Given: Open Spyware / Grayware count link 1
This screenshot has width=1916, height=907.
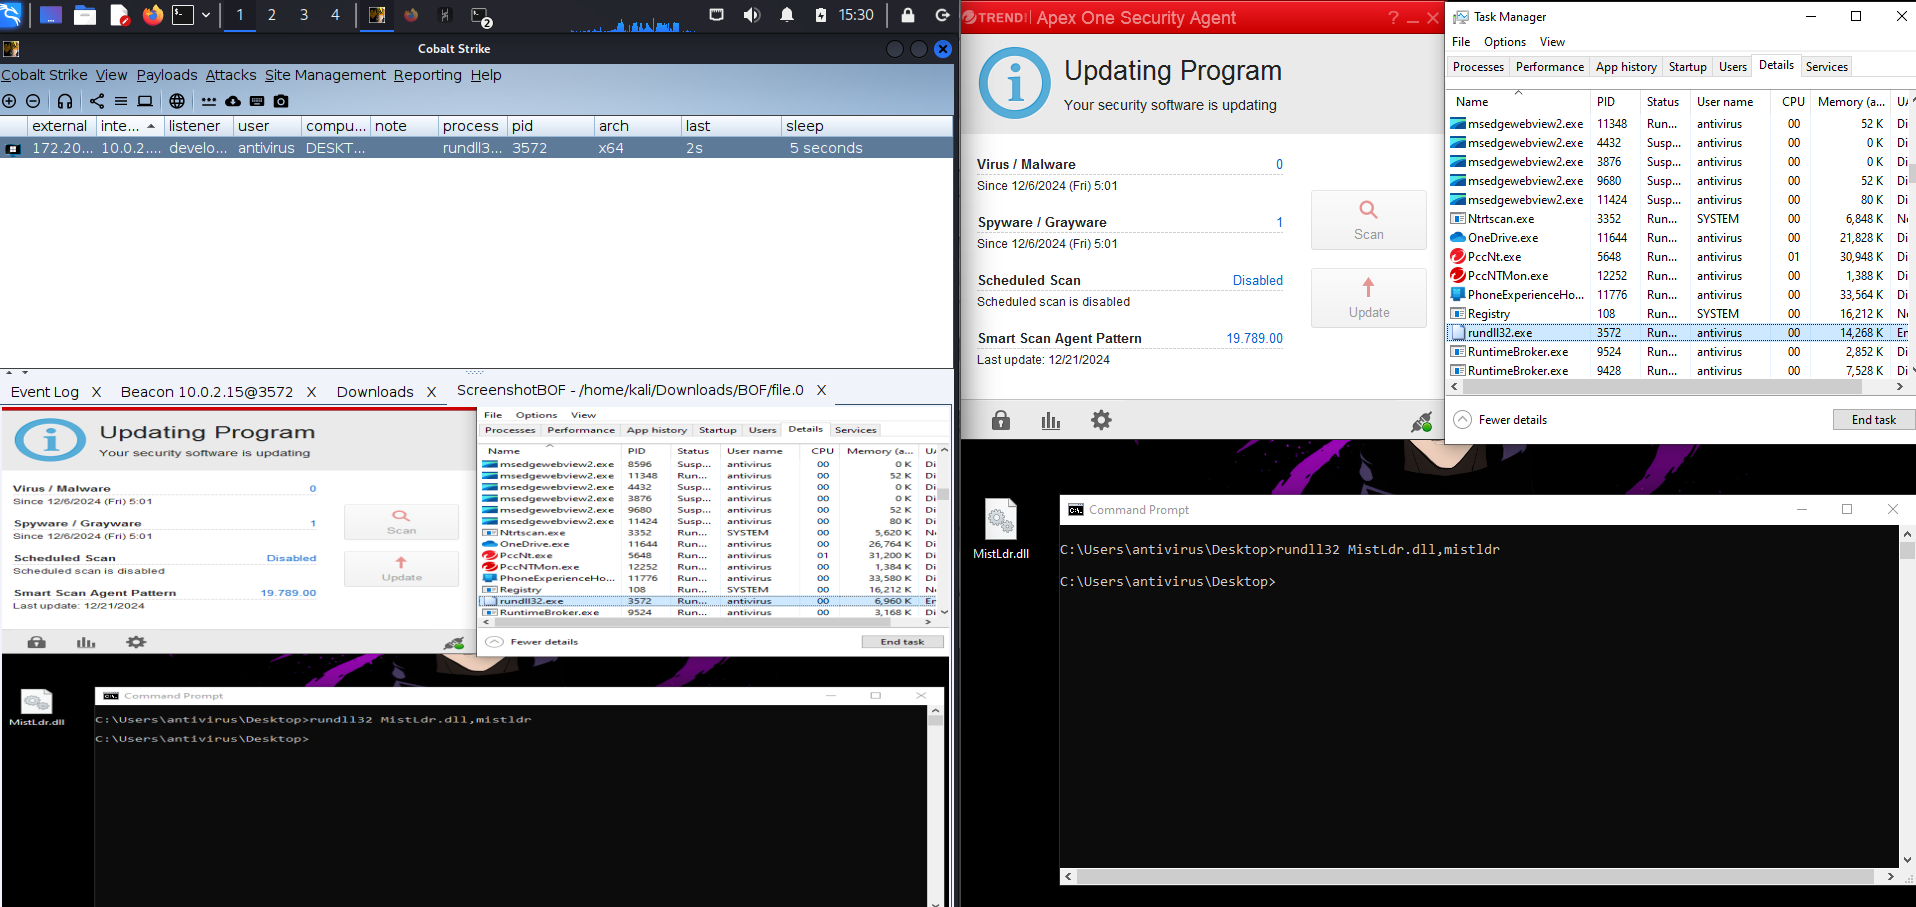Looking at the screenshot, I should point(1279,222).
